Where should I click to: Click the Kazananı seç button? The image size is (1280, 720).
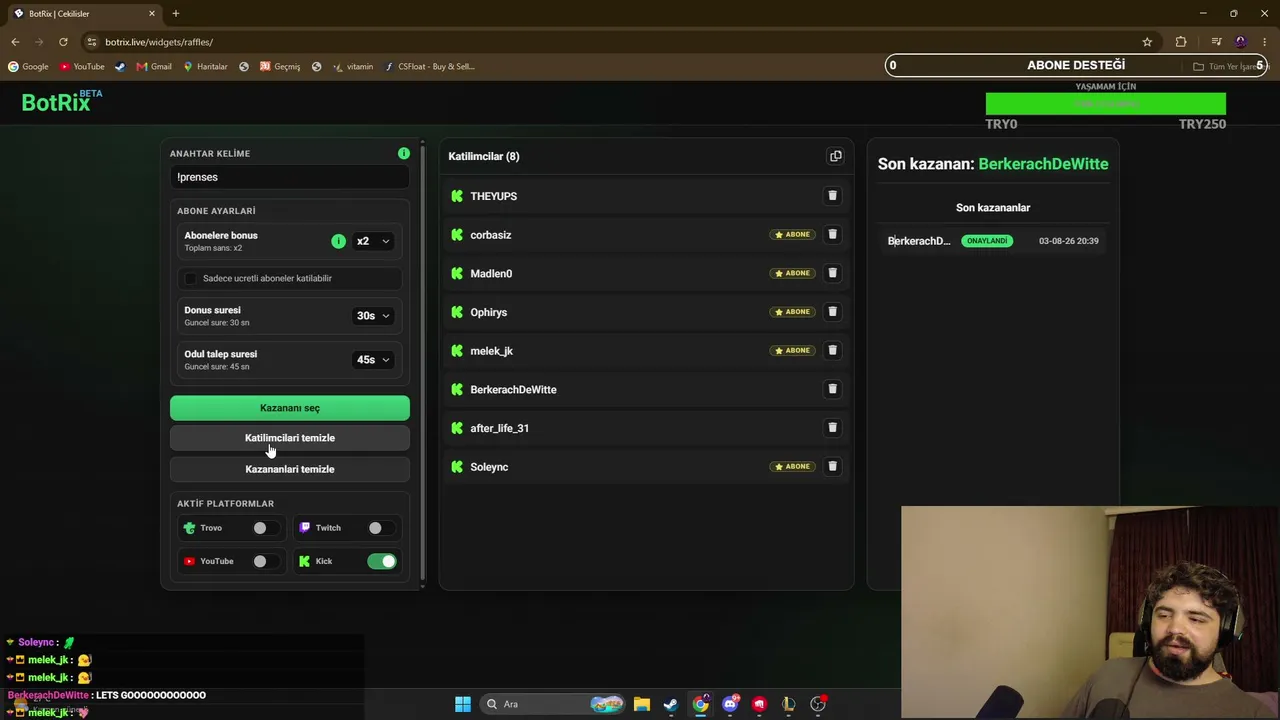[x=290, y=408]
